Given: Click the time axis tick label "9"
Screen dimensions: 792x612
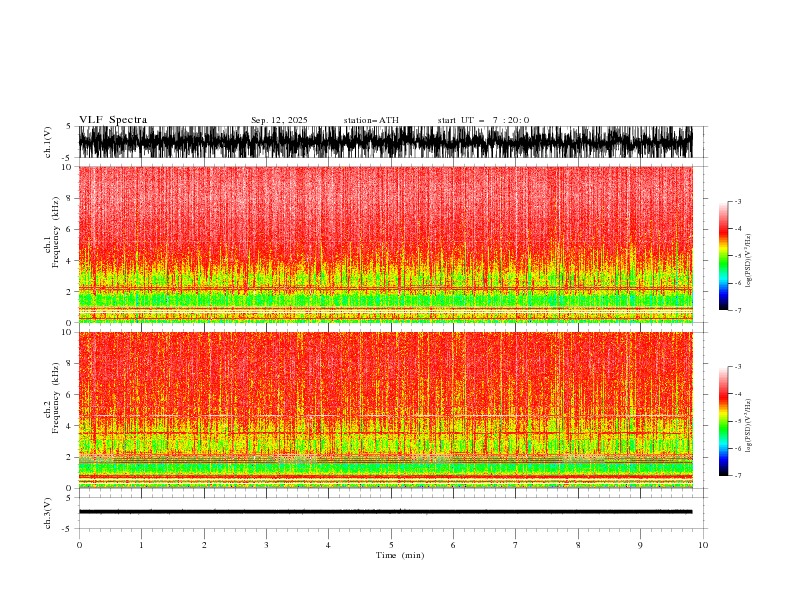Looking at the screenshot, I should (x=640, y=545).
